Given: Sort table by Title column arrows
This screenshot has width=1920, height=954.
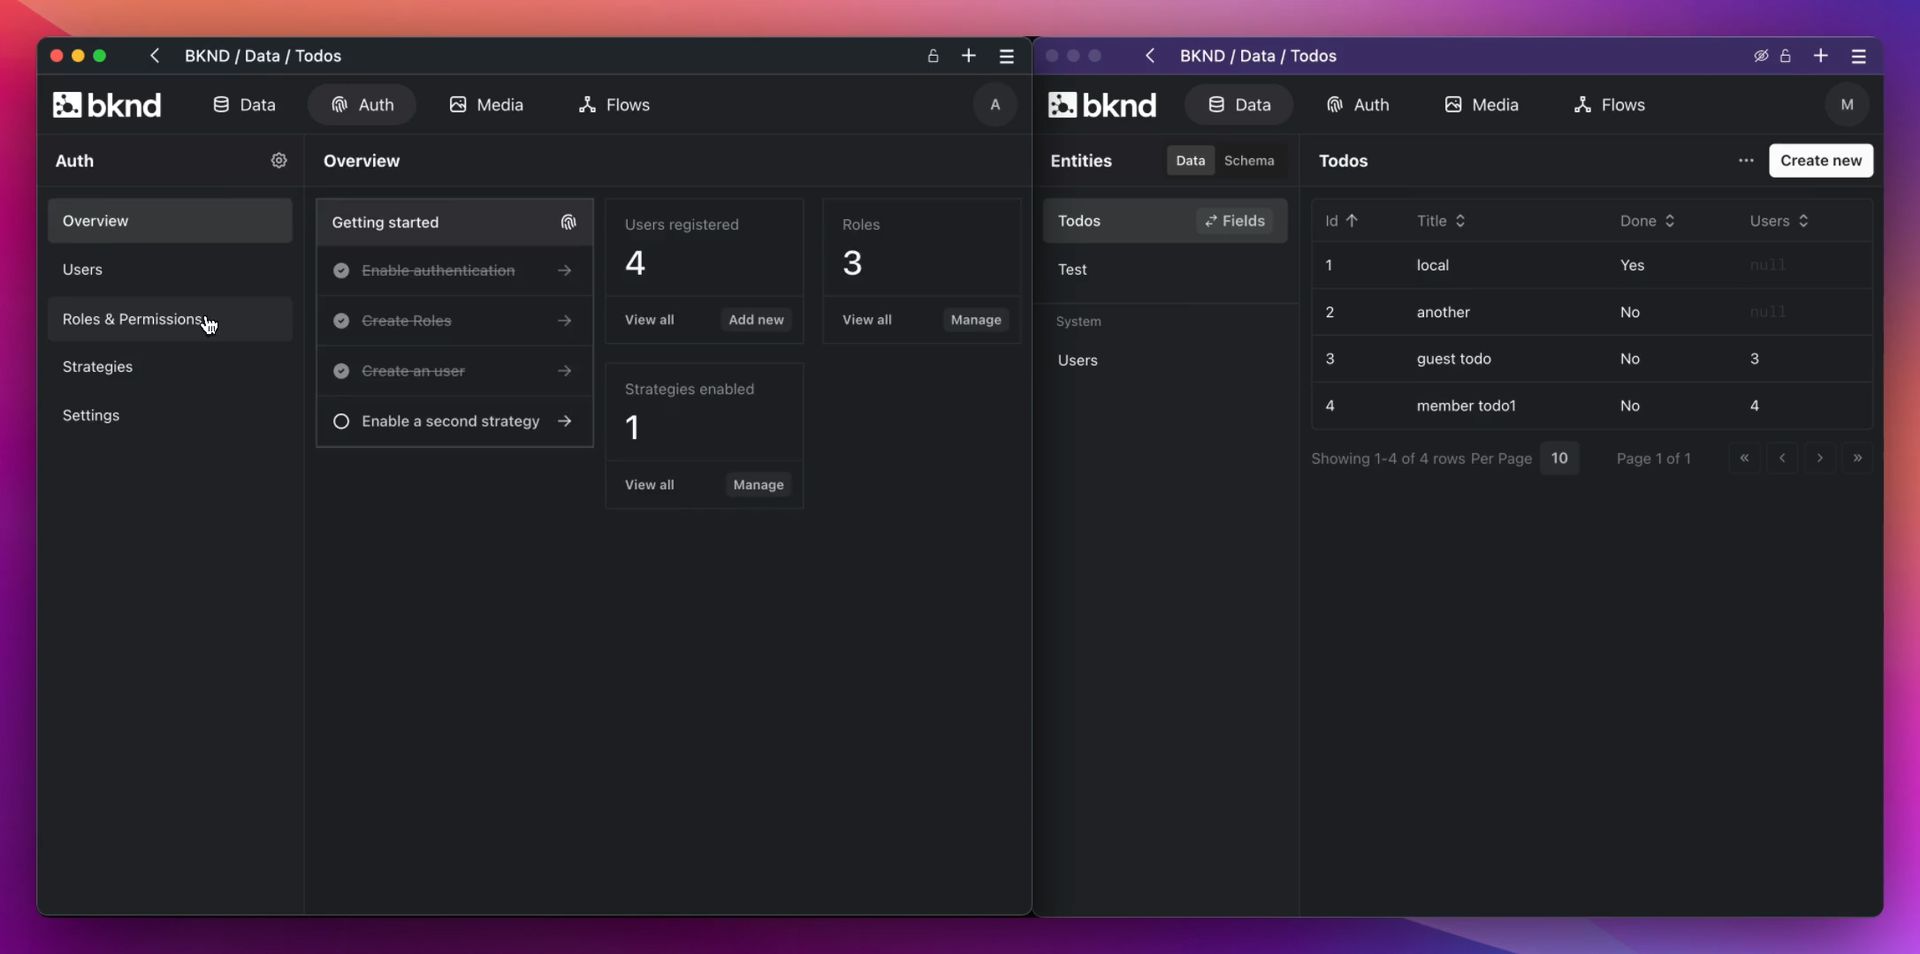Looking at the screenshot, I should tap(1460, 221).
